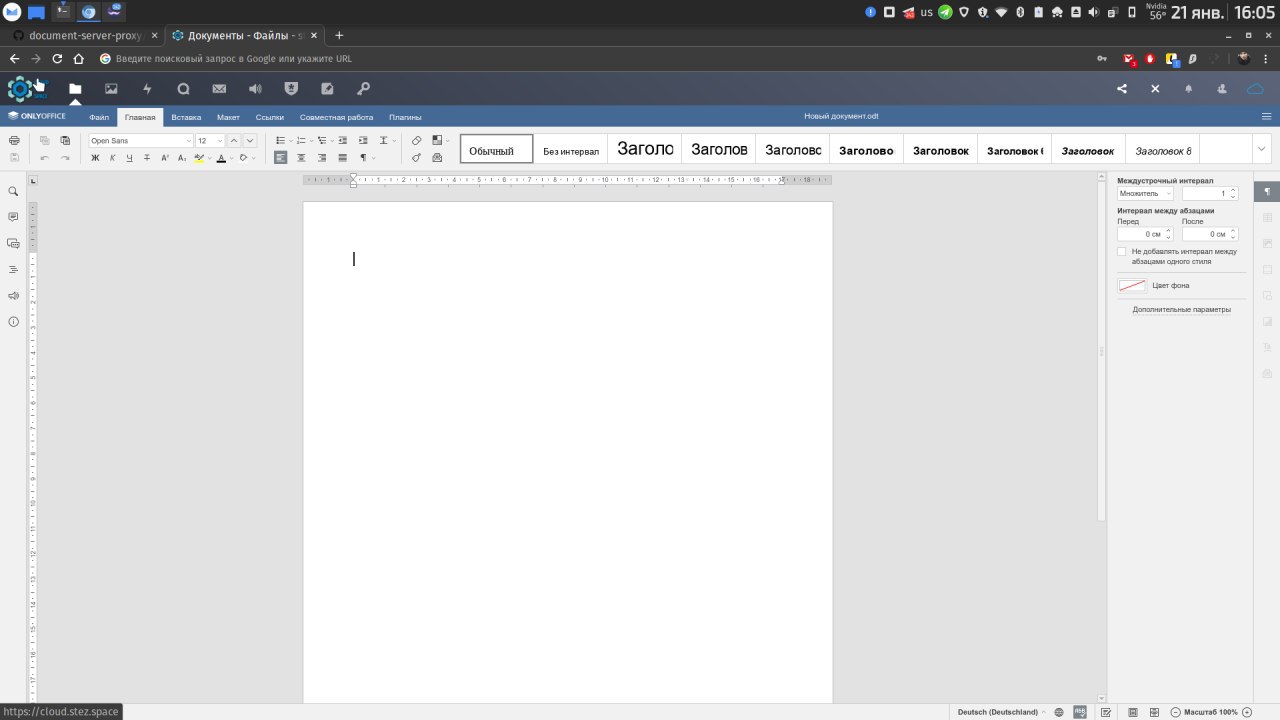
Task: Click the clear style eraser icon
Action: coord(417,141)
